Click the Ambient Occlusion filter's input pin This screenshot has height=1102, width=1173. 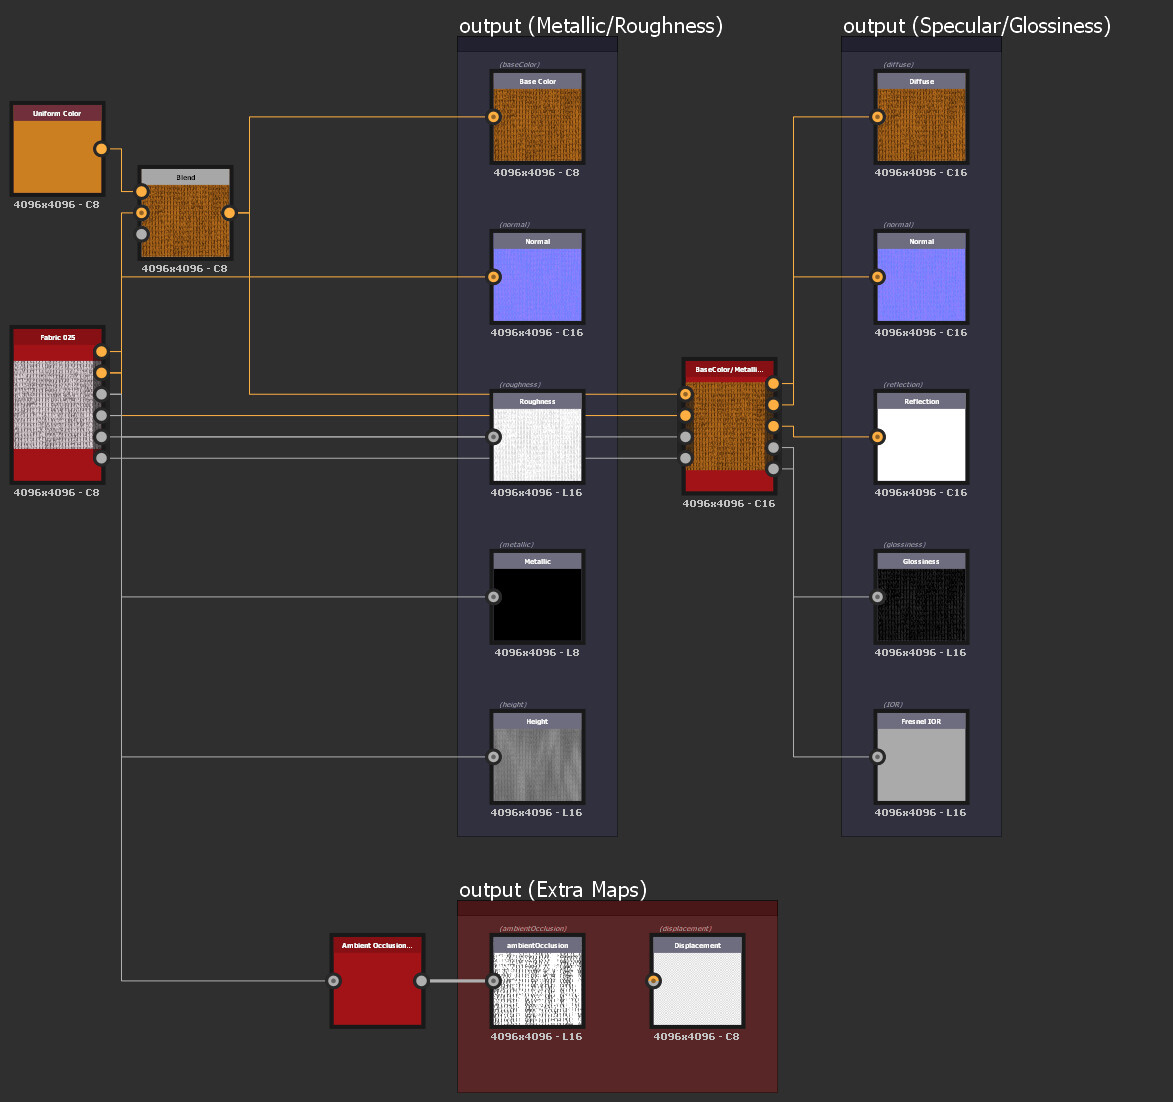pos(334,981)
